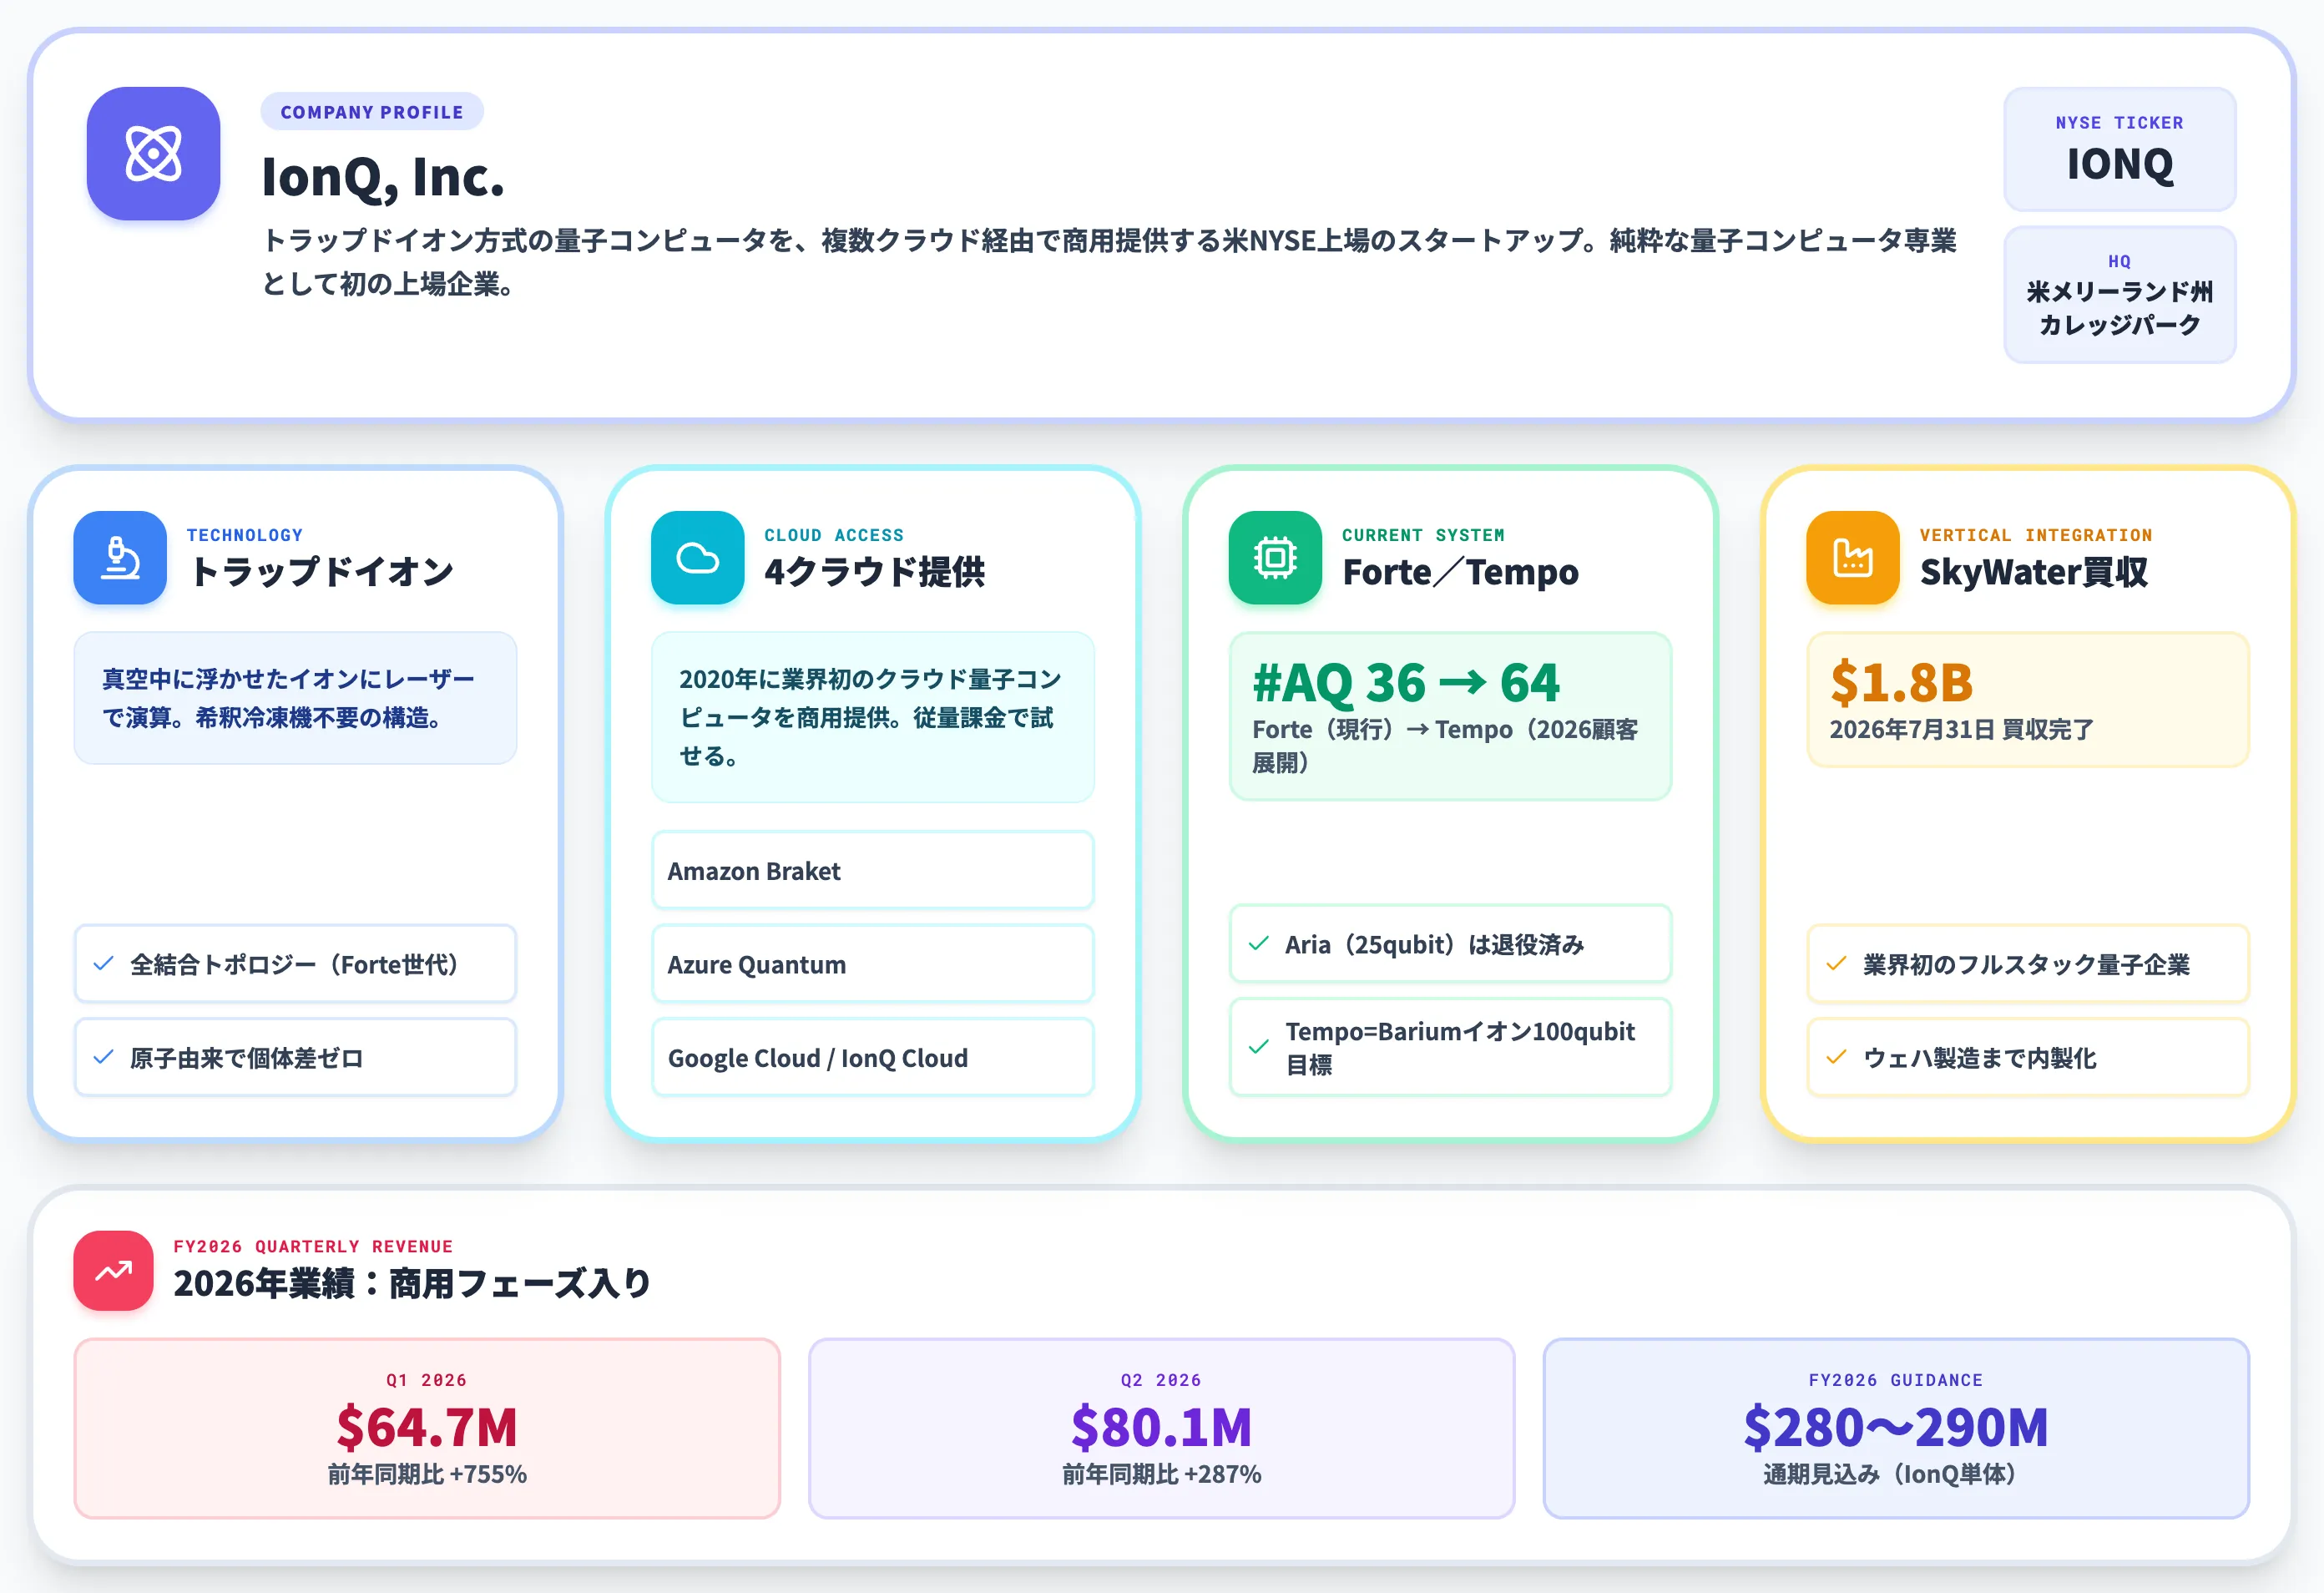Image resolution: width=2324 pixels, height=1593 pixels.
Task: Click checkmark beside 全結合トポロジー
Action: click(103, 964)
